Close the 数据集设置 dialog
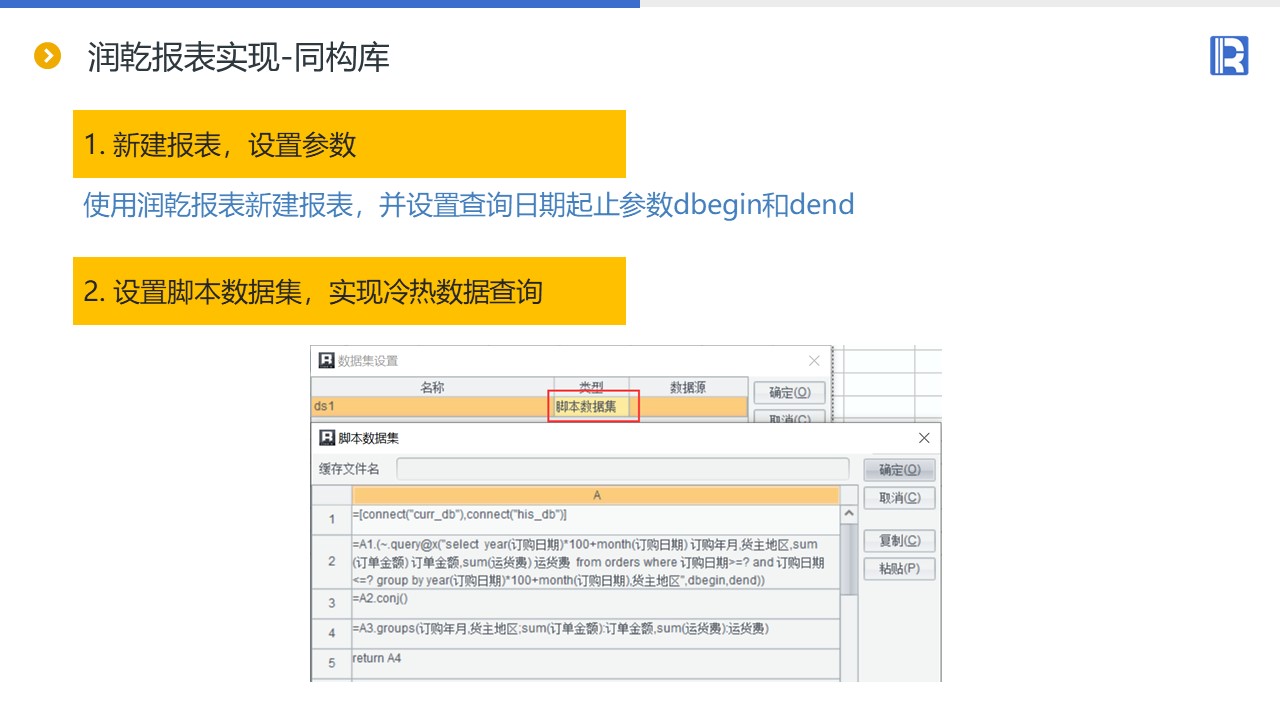 pos(814,361)
